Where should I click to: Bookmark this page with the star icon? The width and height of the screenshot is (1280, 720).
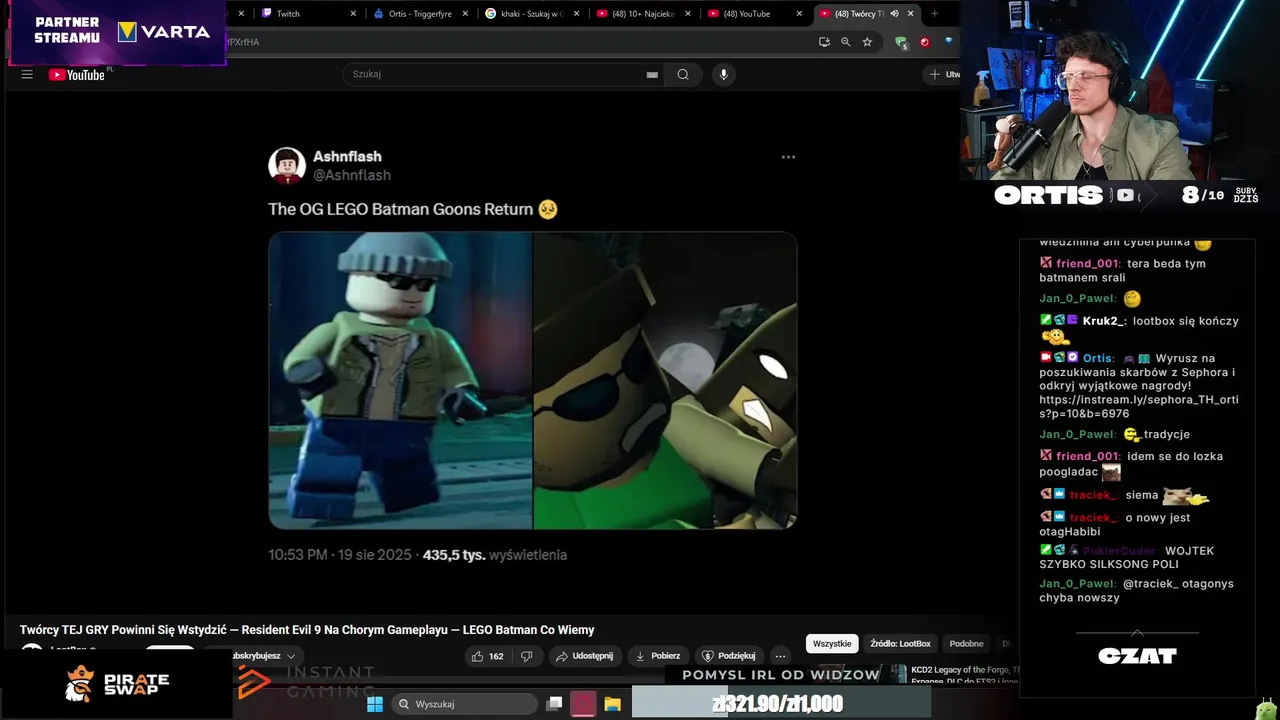(867, 42)
